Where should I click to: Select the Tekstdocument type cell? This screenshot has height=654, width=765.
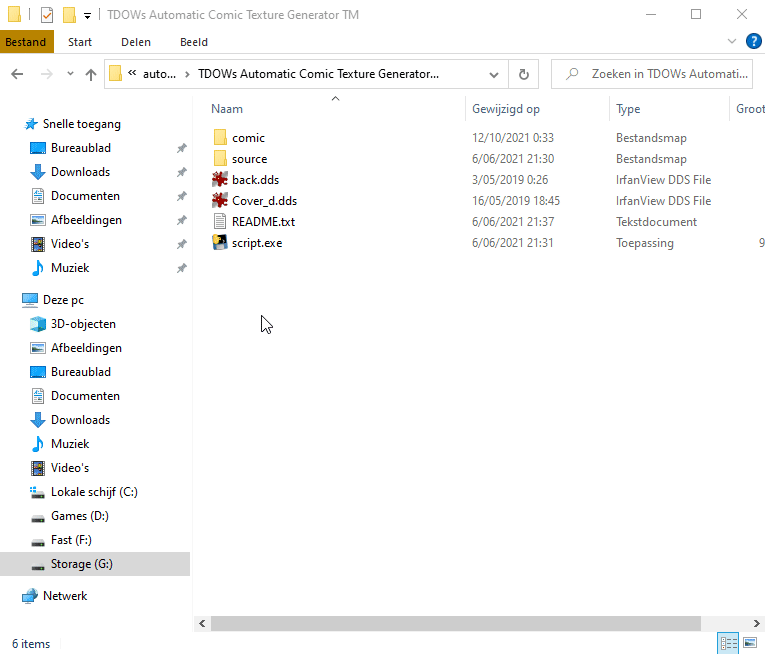tap(656, 222)
